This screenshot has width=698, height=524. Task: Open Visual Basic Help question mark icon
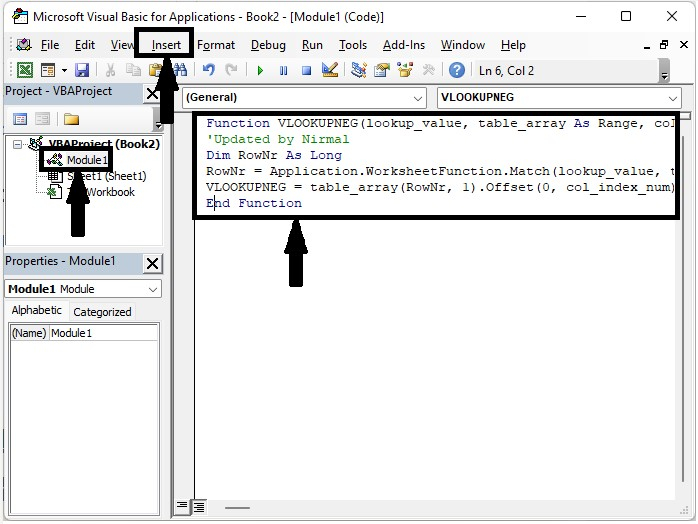pyautogui.click(x=457, y=70)
